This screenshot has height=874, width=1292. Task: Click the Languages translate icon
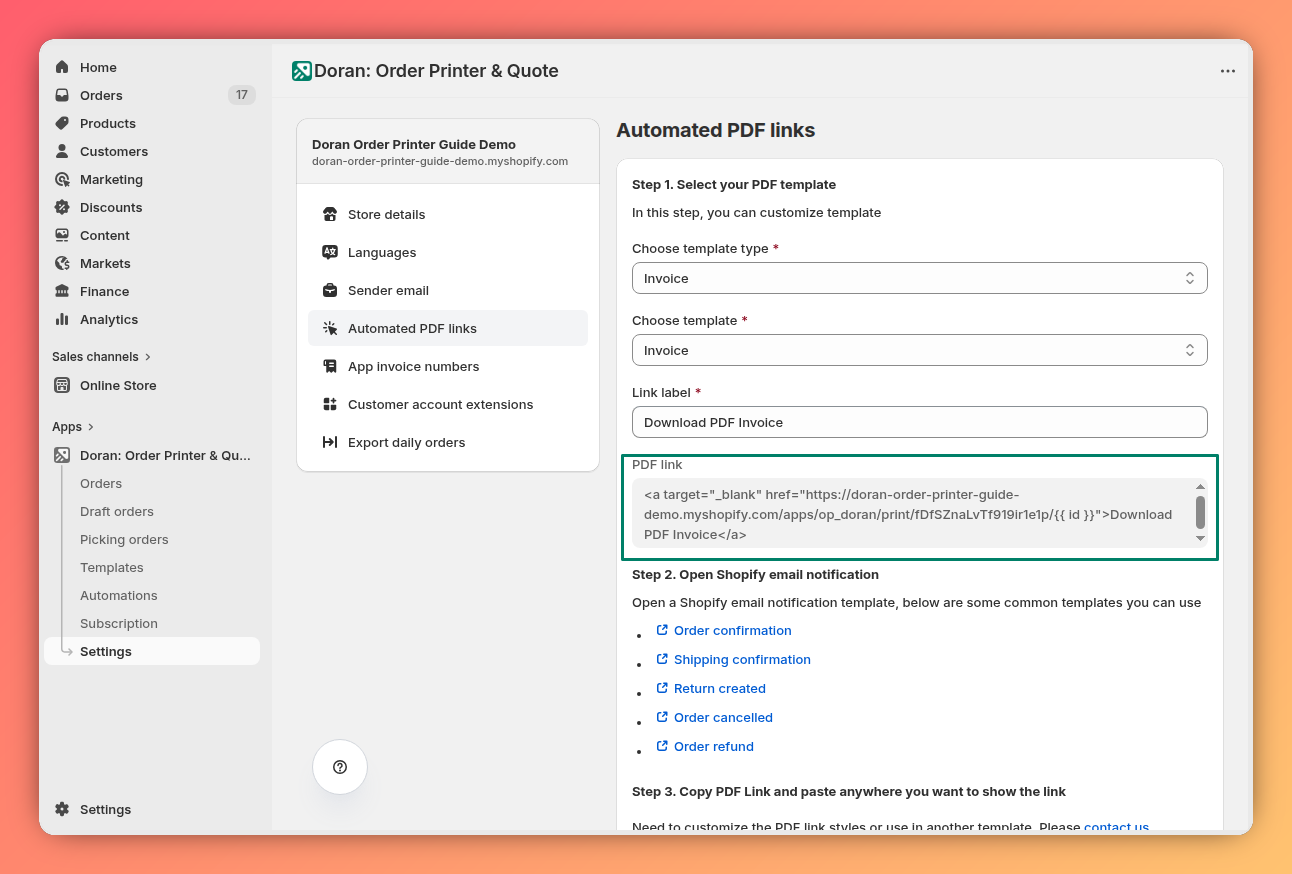pos(330,252)
